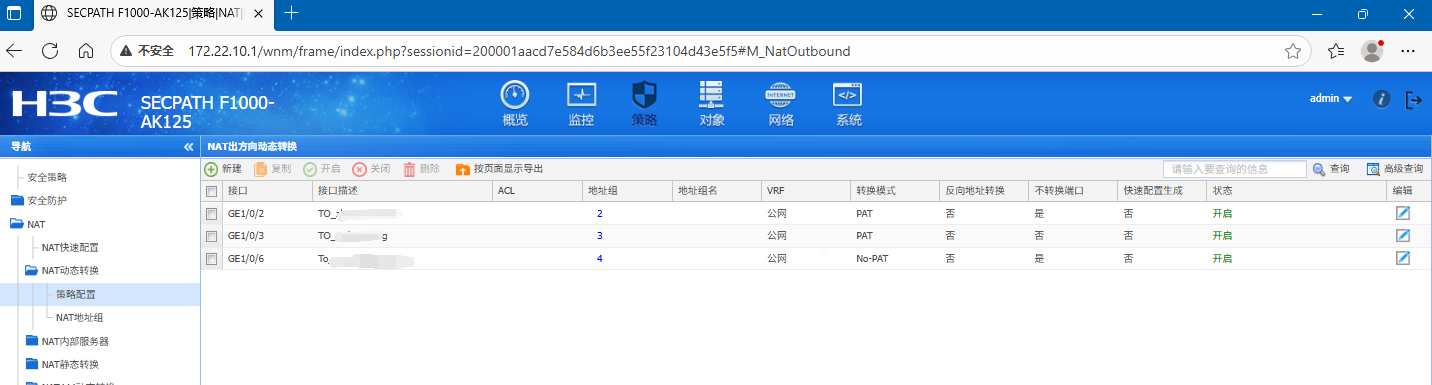The height and width of the screenshot is (385, 1432).
Task: Expand the 安全防护 folder
Action: [17, 200]
